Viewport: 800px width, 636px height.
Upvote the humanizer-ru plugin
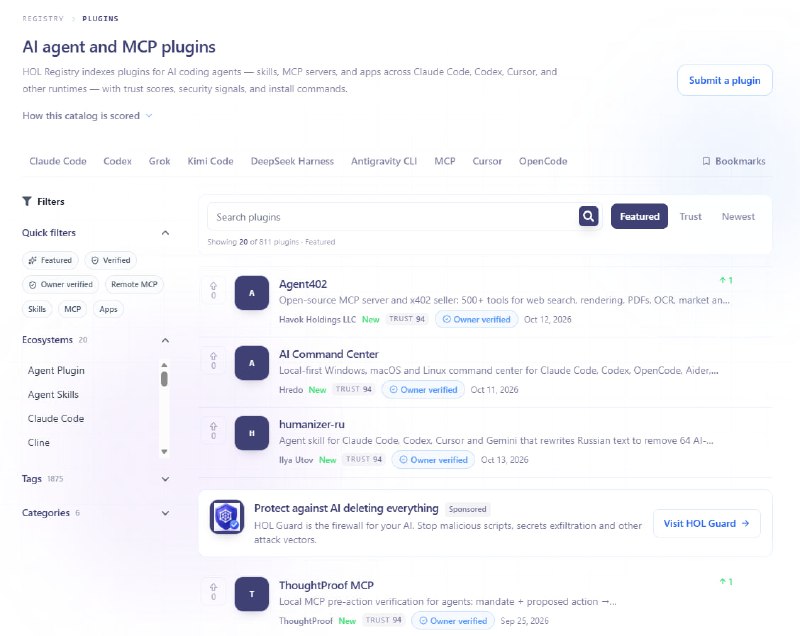[x=213, y=431]
